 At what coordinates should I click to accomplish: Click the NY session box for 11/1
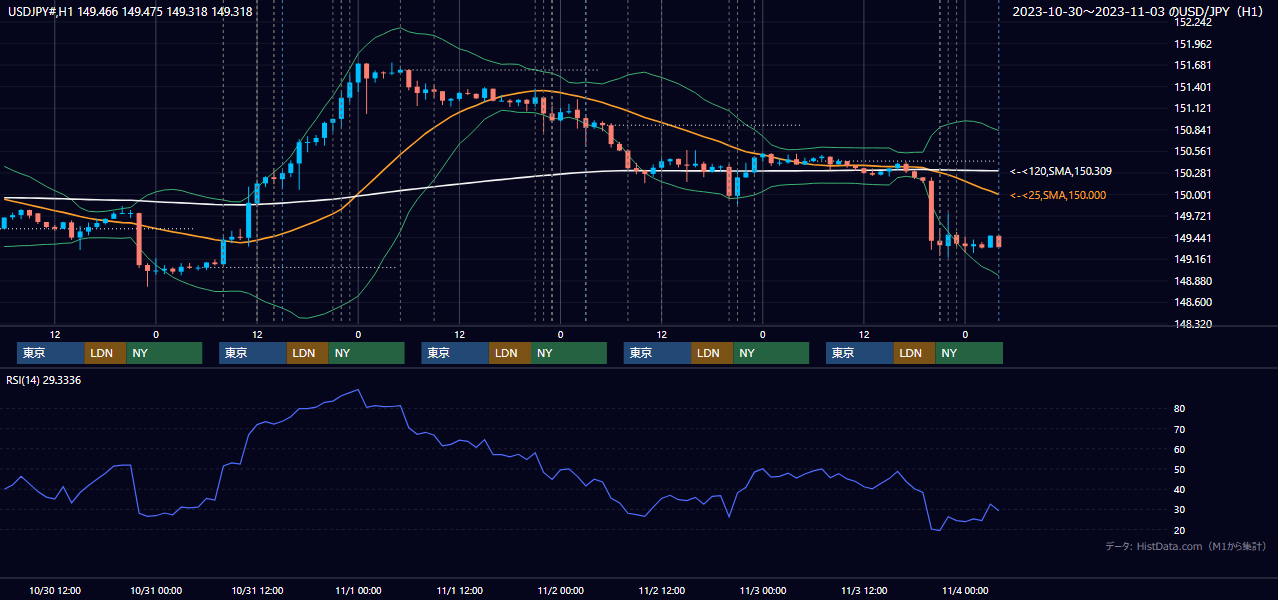[569, 353]
